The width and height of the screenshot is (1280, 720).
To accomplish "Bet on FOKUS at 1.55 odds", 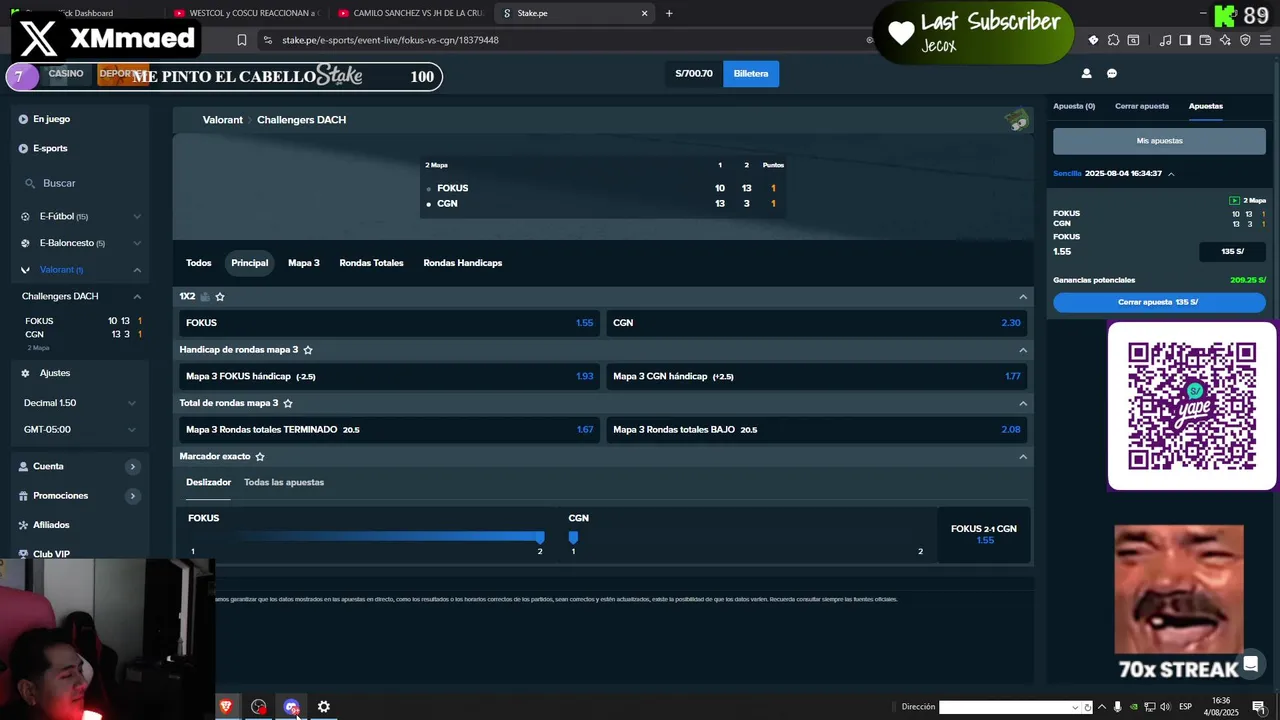I will pos(390,323).
